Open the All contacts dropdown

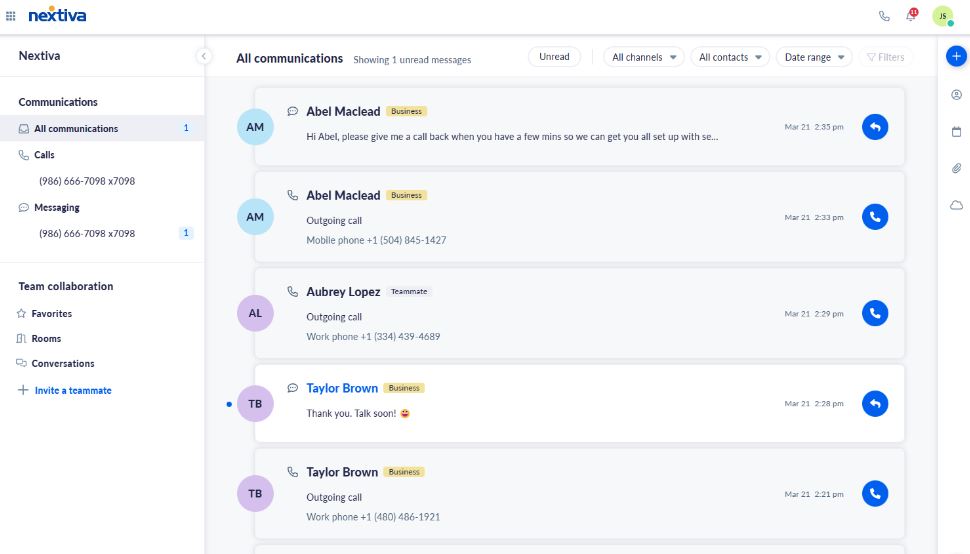(730, 57)
